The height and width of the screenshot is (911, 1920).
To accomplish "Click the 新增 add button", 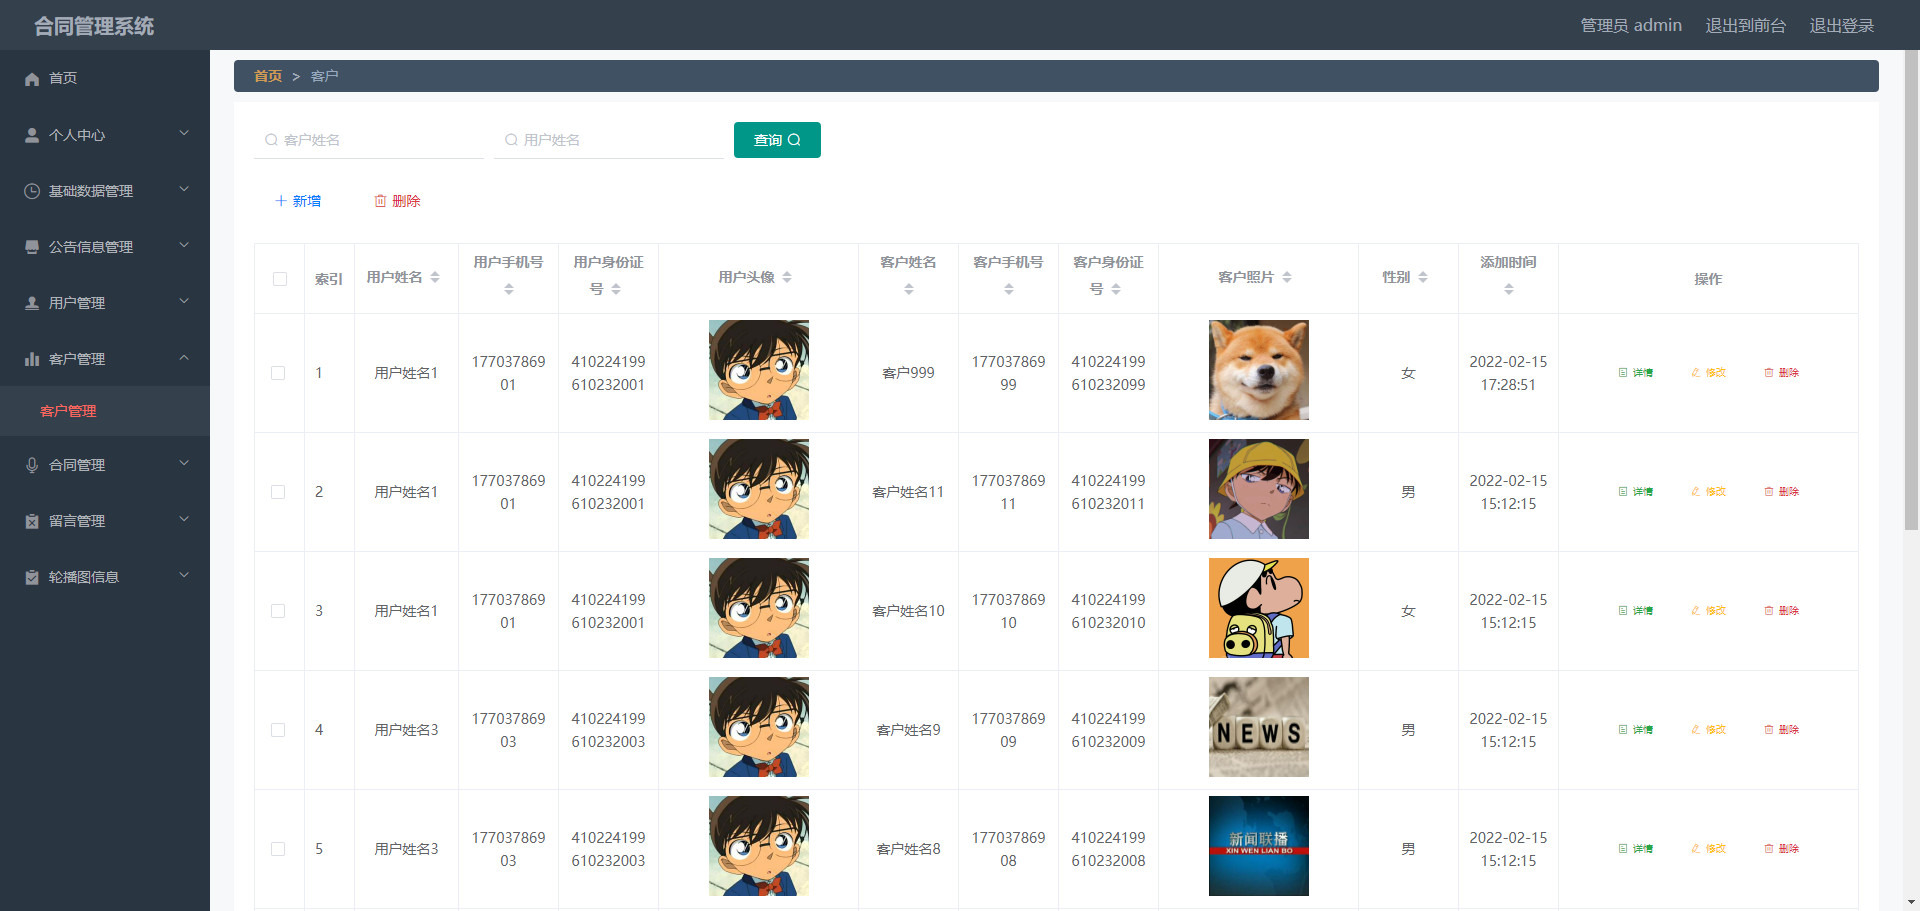I will click(298, 201).
